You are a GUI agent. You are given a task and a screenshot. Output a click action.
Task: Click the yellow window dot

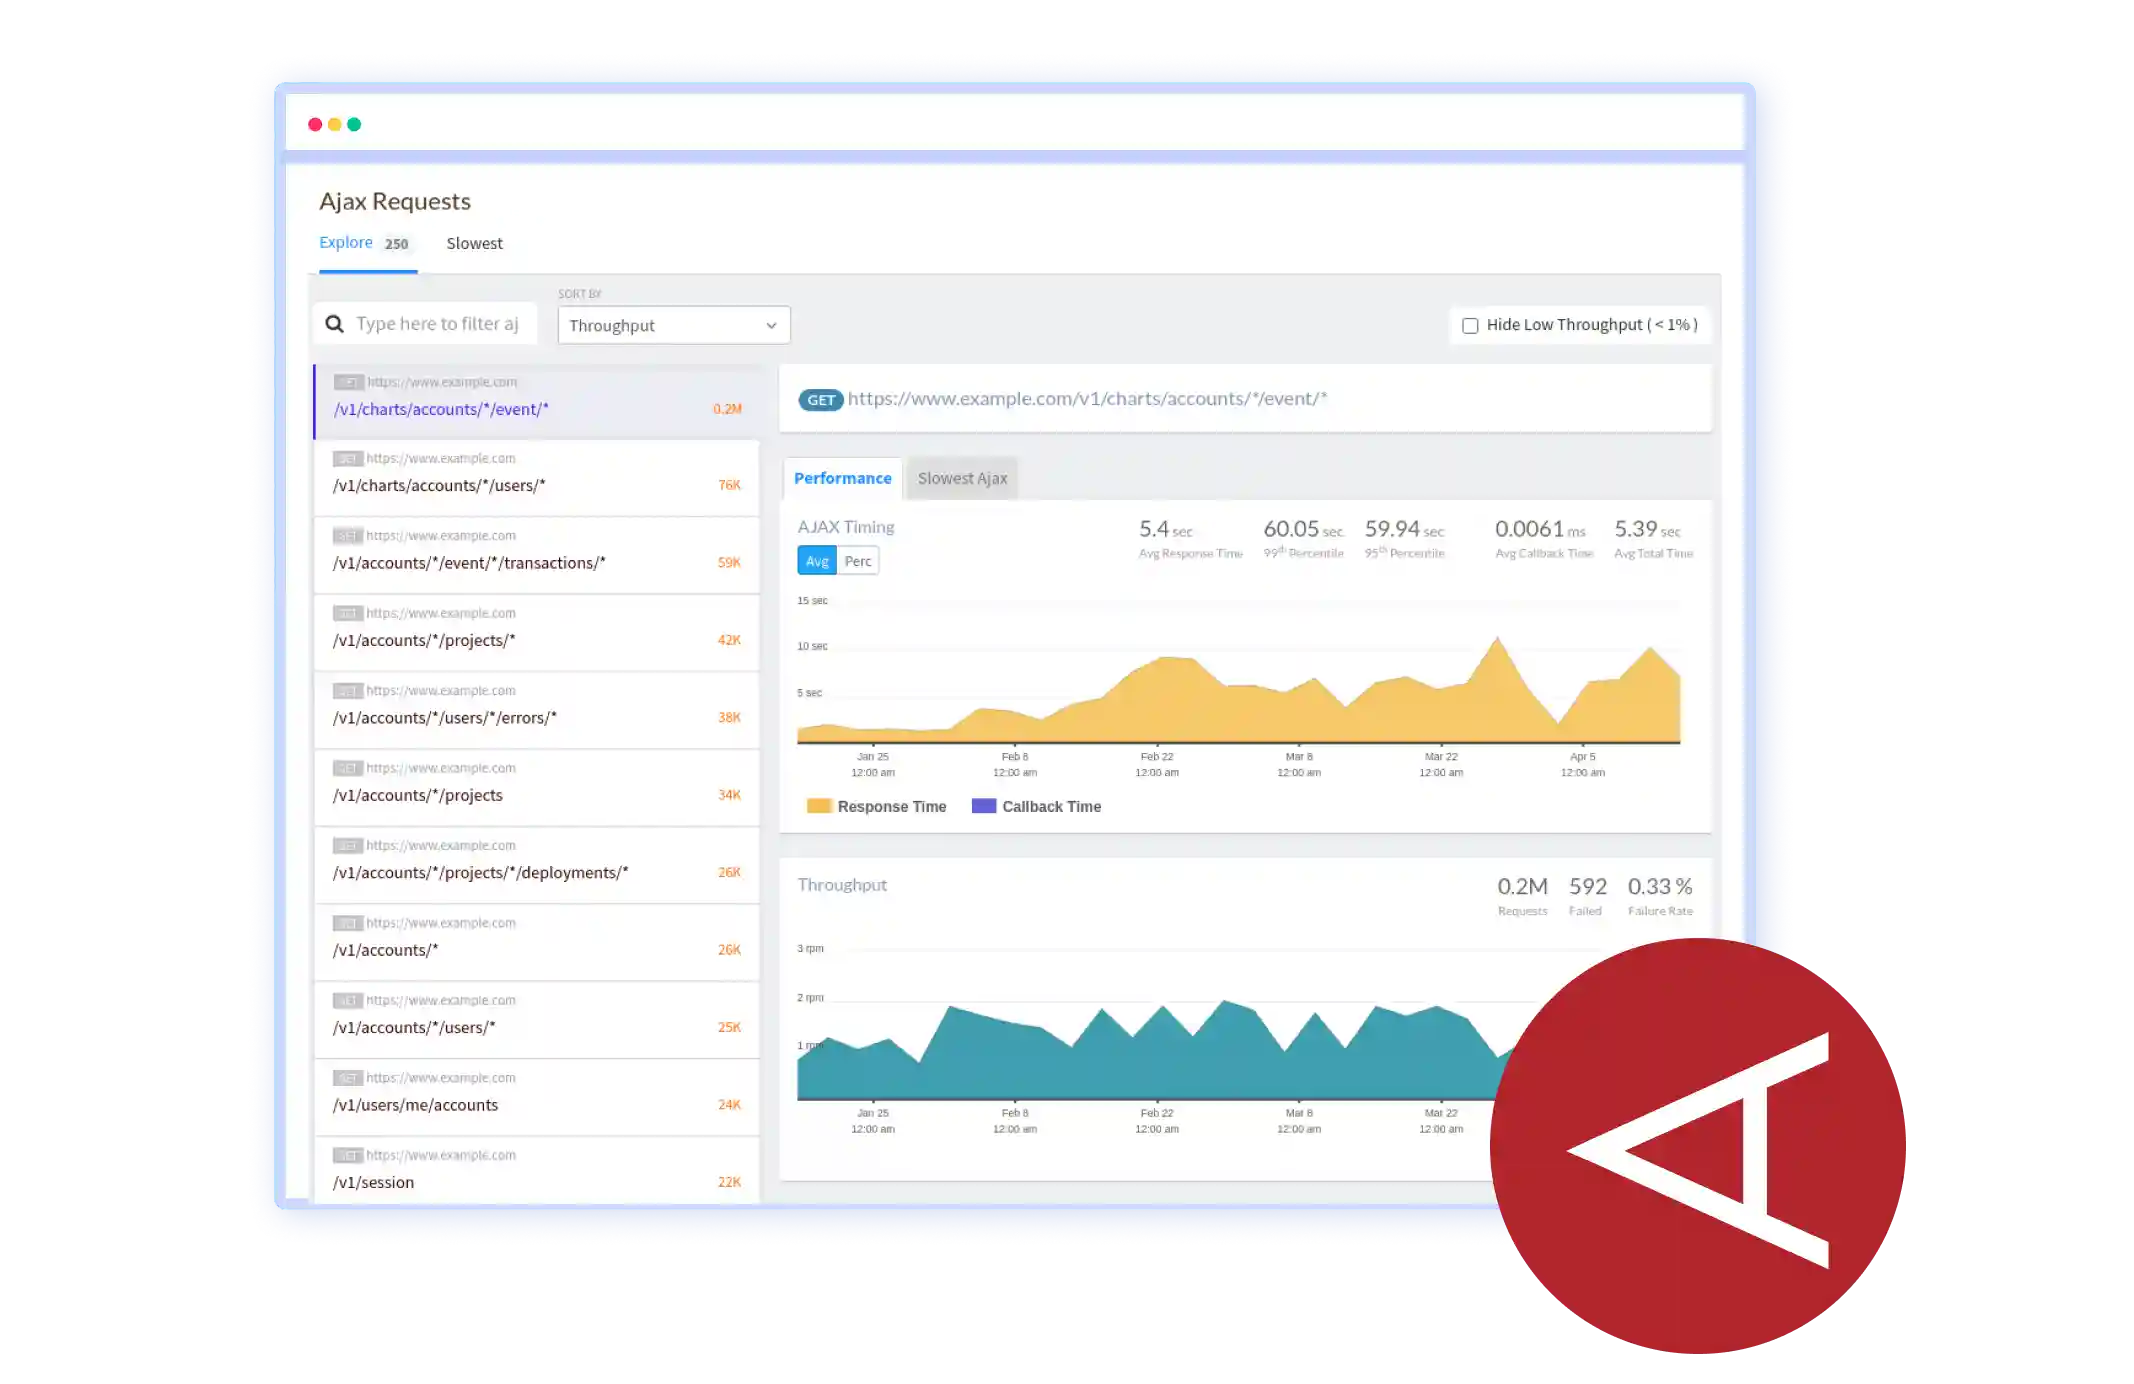(x=334, y=124)
